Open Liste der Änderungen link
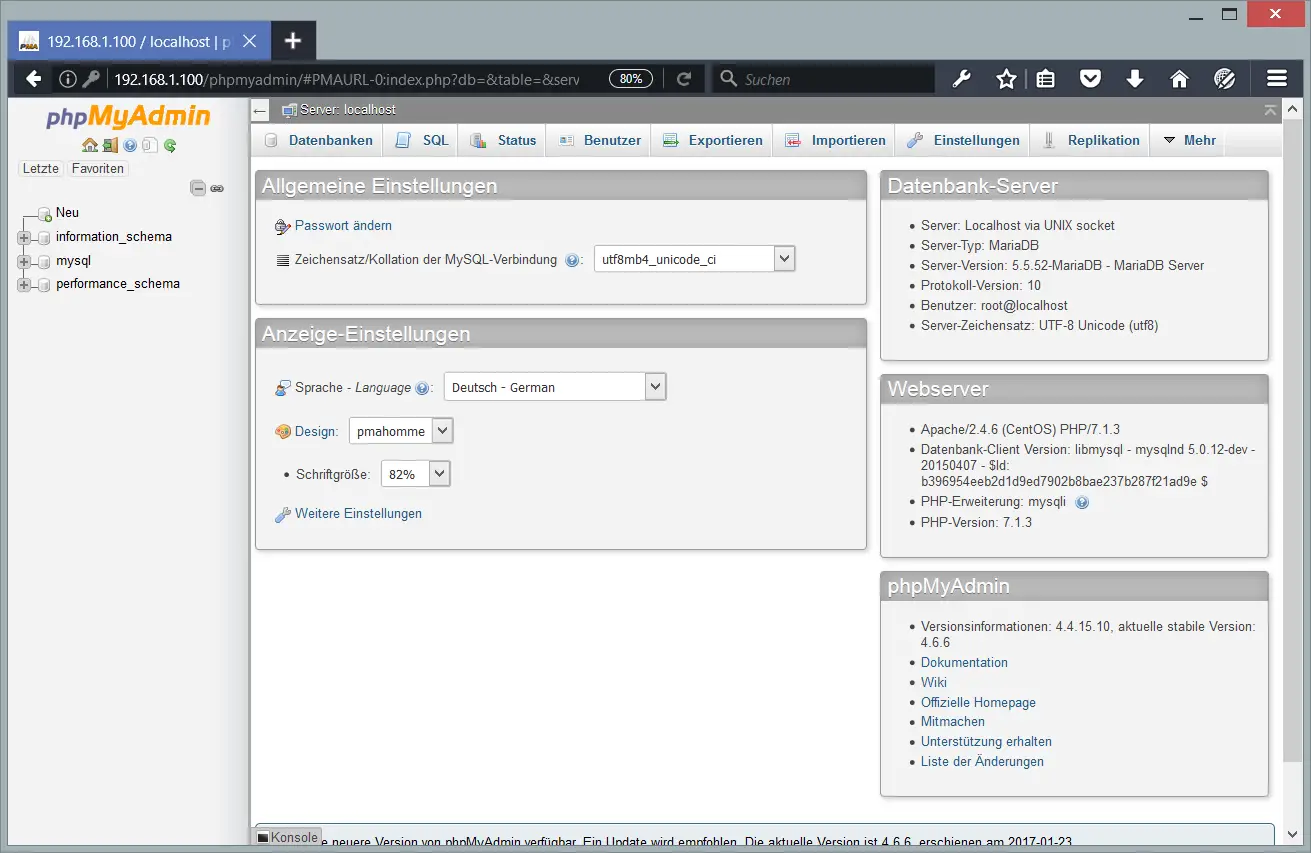Screen dimensions: 1311x853 [982, 762]
